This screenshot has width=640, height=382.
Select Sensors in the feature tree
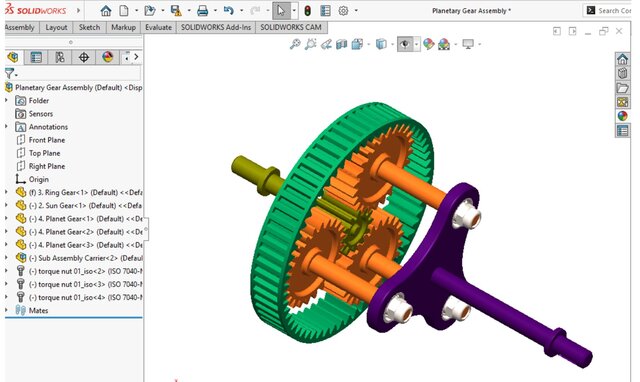pos(34,113)
